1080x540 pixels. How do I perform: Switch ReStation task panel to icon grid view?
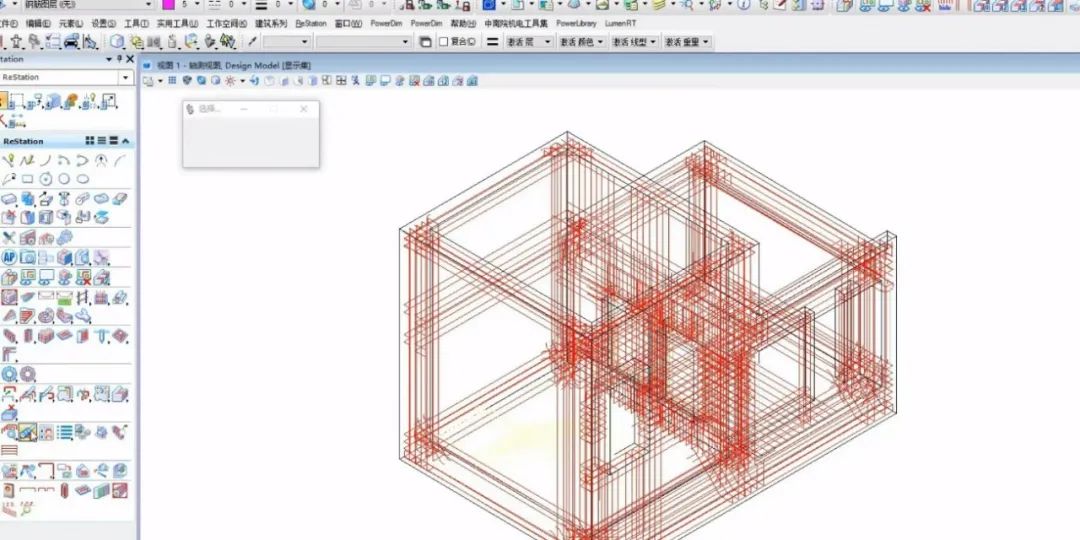coord(90,141)
